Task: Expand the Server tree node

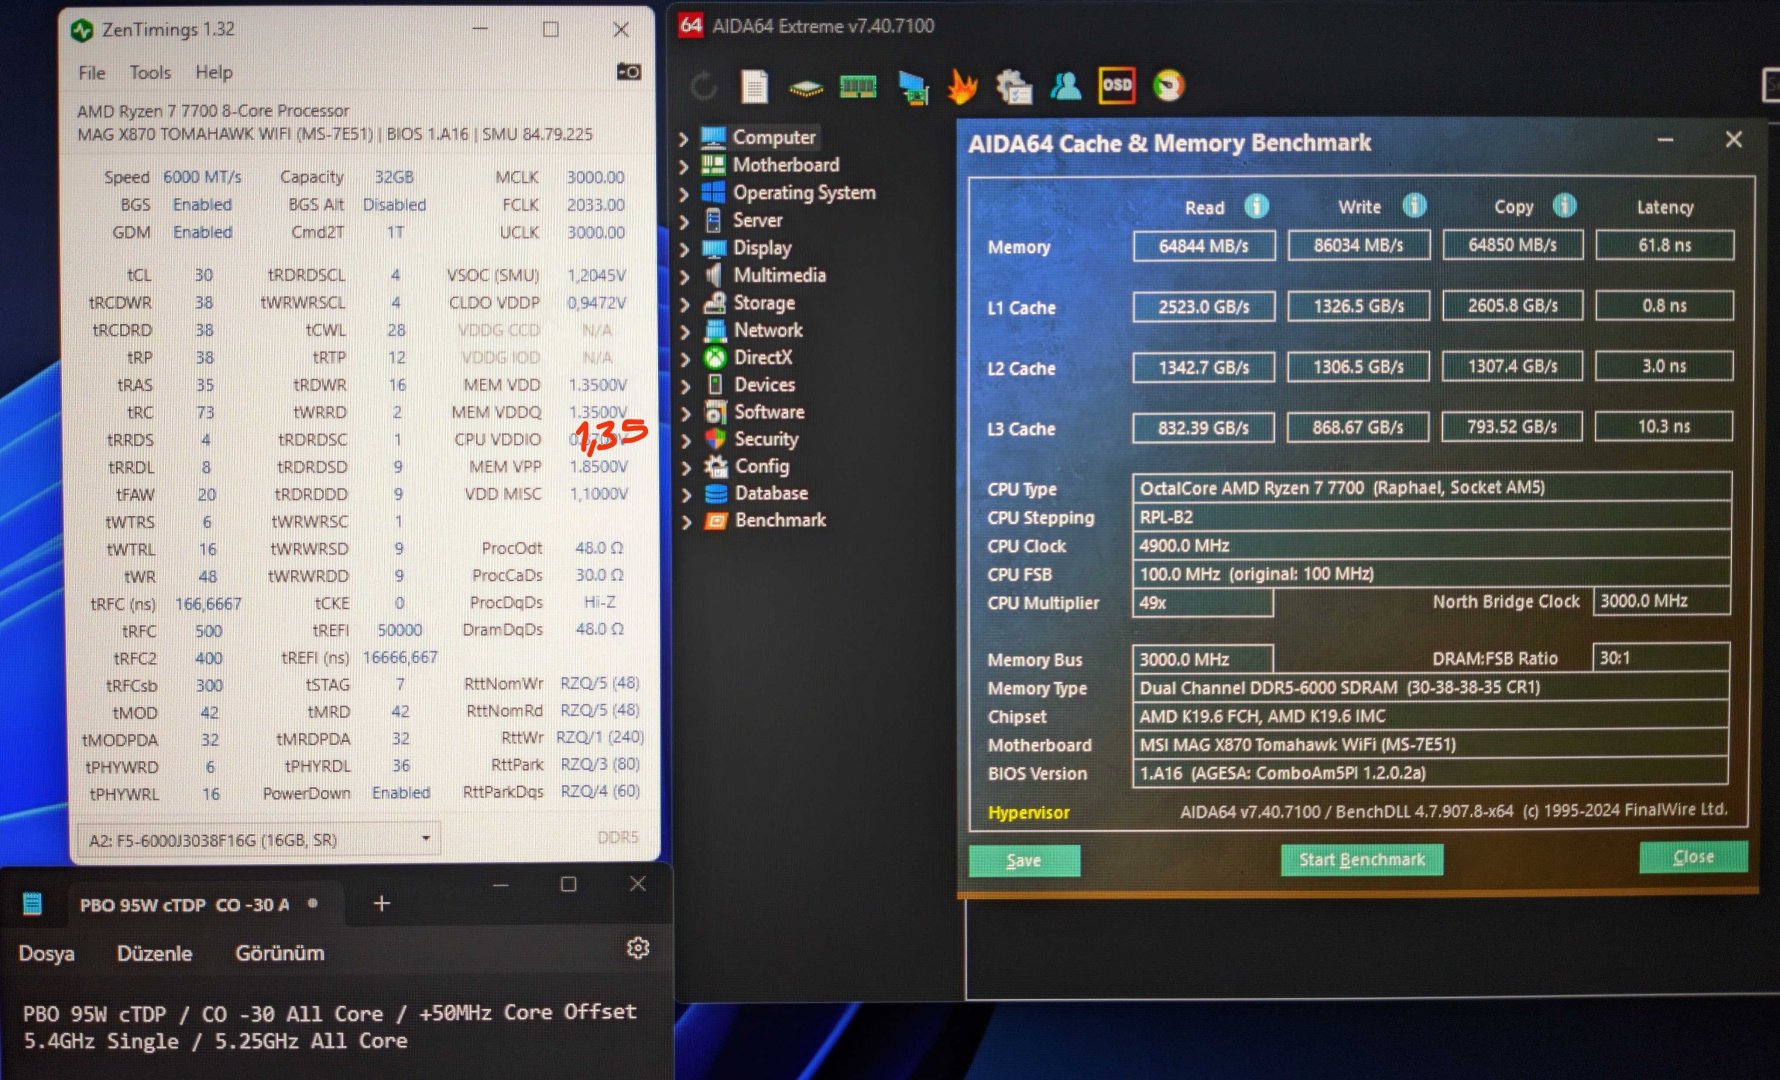Action: [685, 221]
